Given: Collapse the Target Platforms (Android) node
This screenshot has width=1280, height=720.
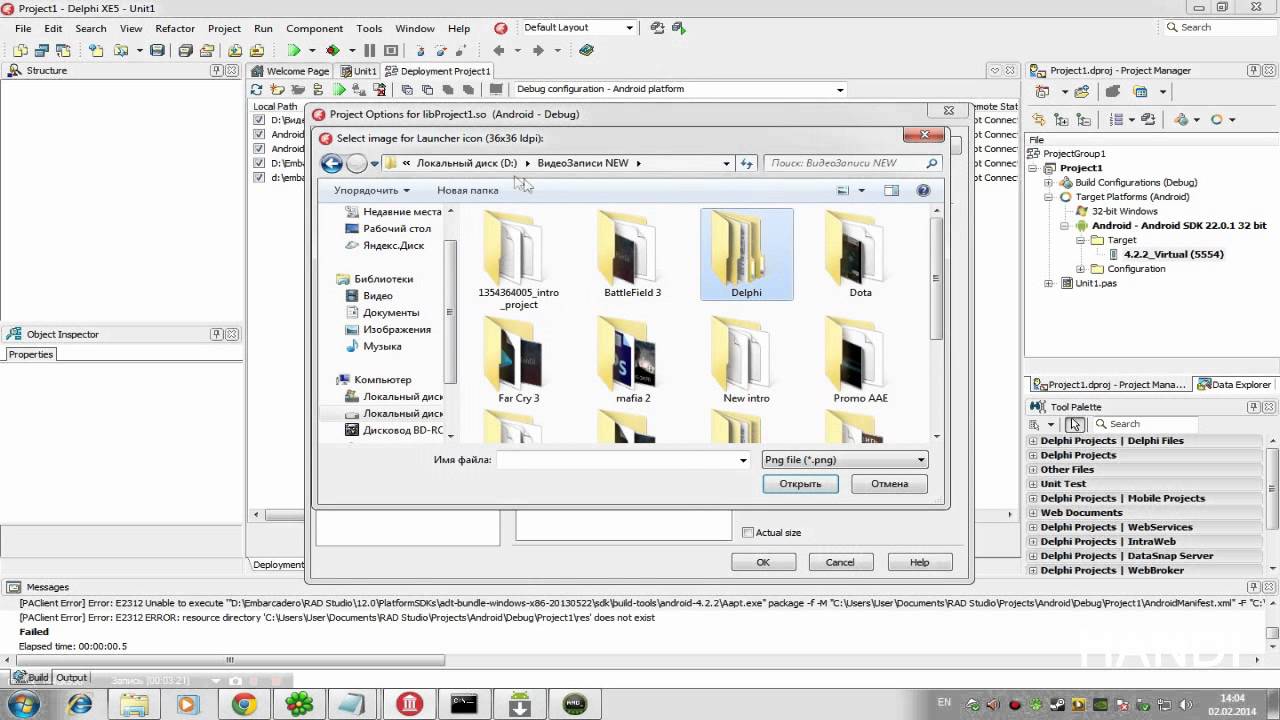Looking at the screenshot, I should [1048, 197].
